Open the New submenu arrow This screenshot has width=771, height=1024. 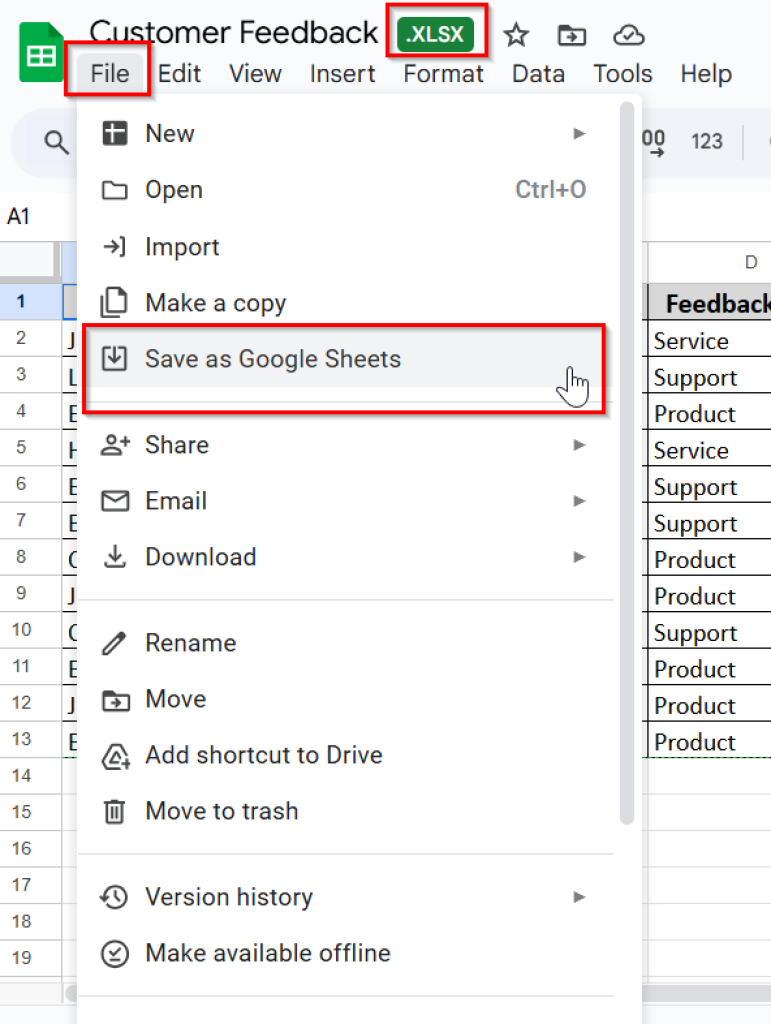point(580,133)
